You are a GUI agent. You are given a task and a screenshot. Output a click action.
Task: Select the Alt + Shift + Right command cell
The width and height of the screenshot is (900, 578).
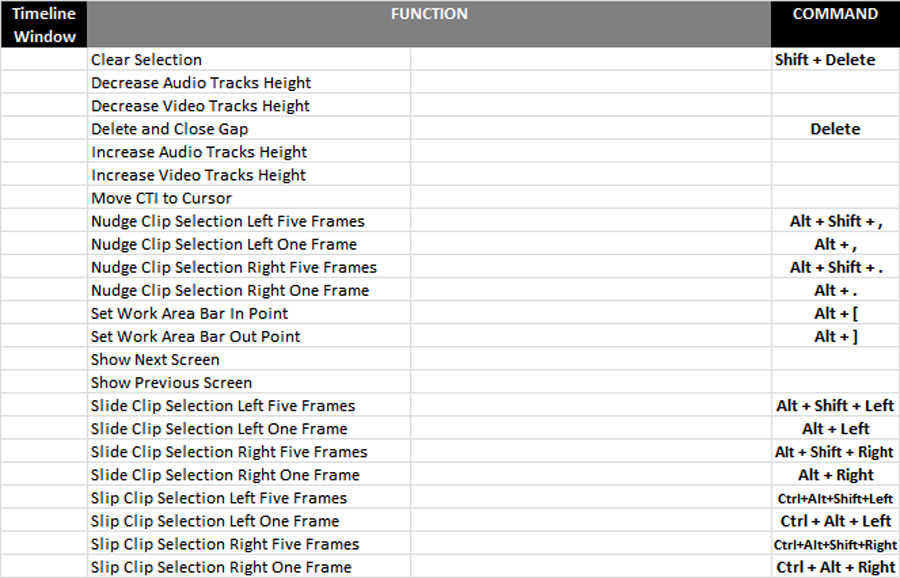click(835, 452)
